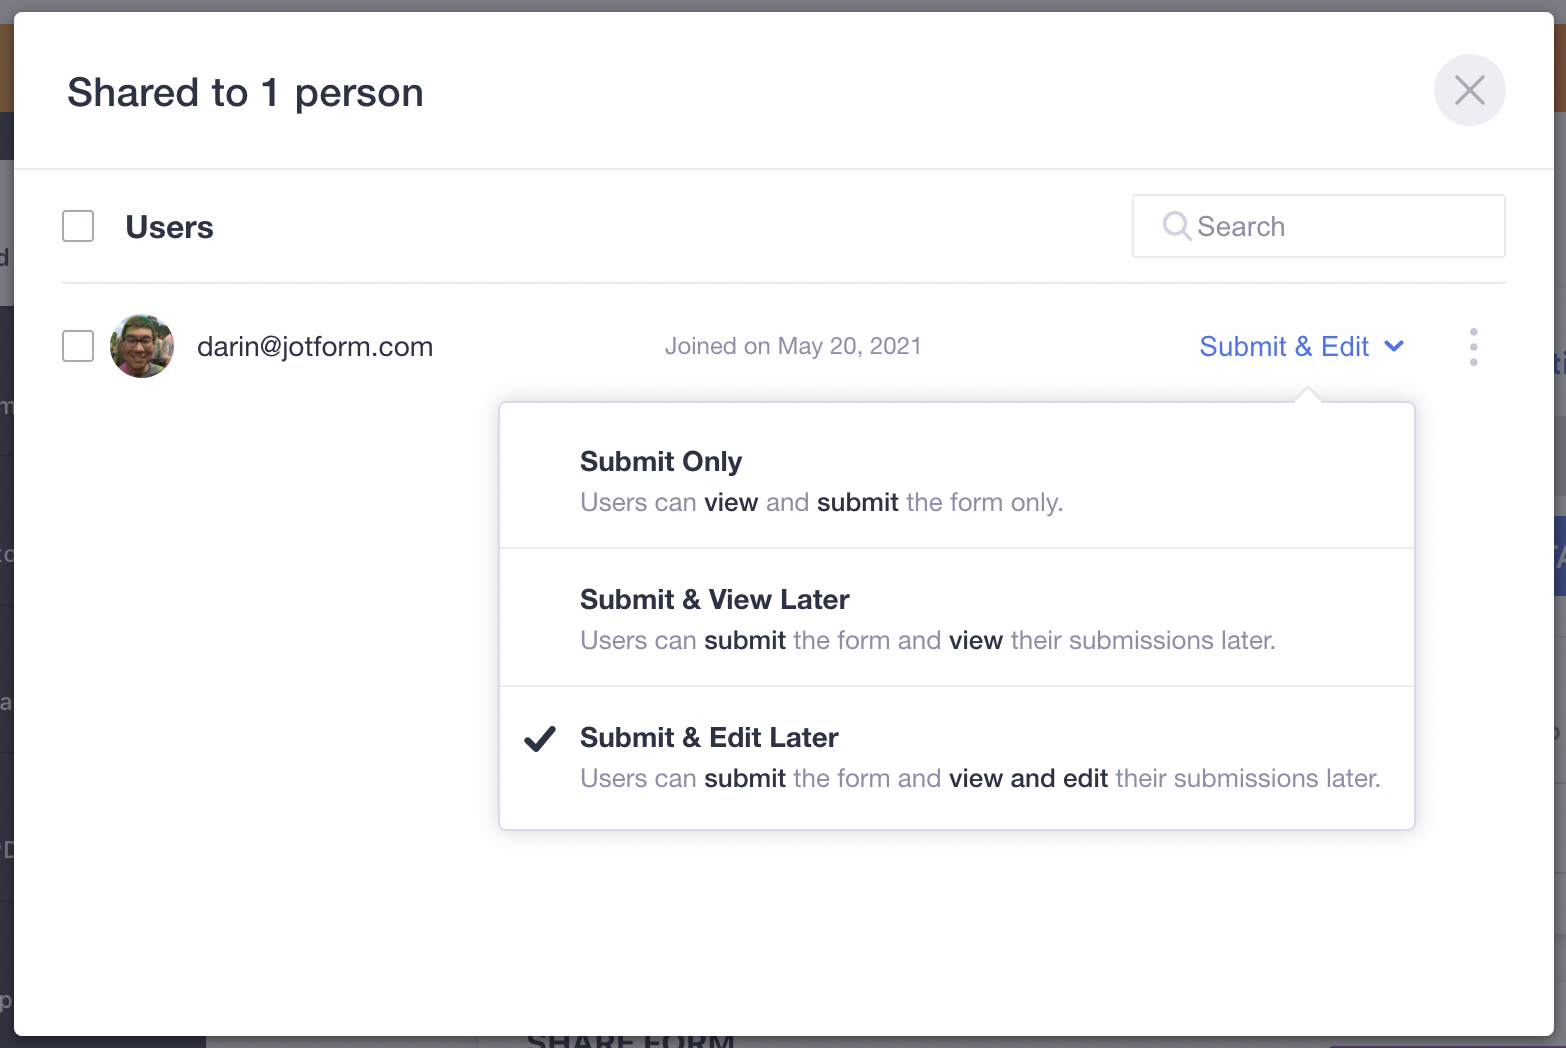
Task: Open the three-dot more options menu
Action: point(1473,347)
